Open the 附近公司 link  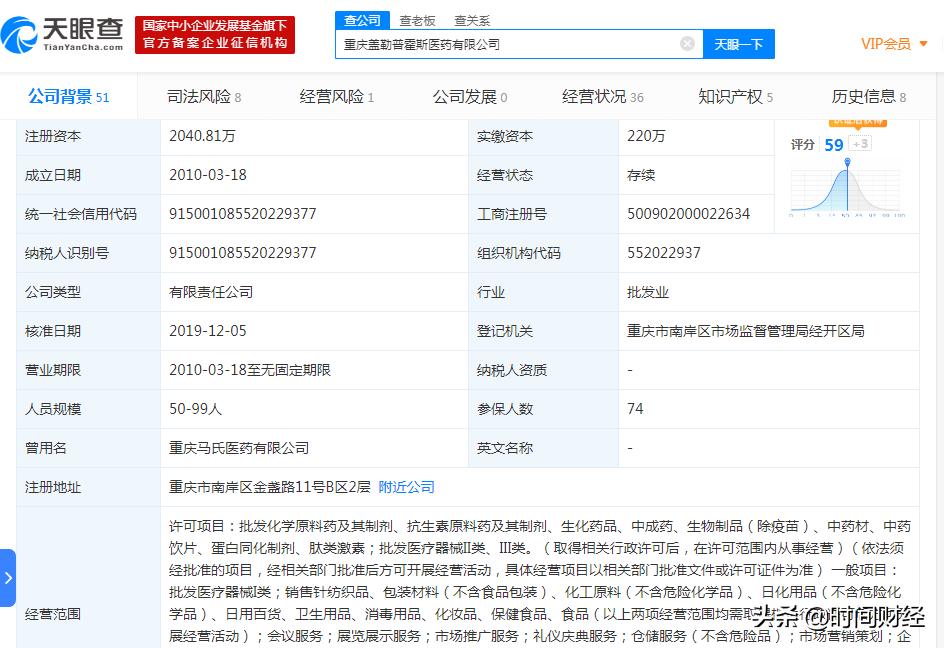405,487
